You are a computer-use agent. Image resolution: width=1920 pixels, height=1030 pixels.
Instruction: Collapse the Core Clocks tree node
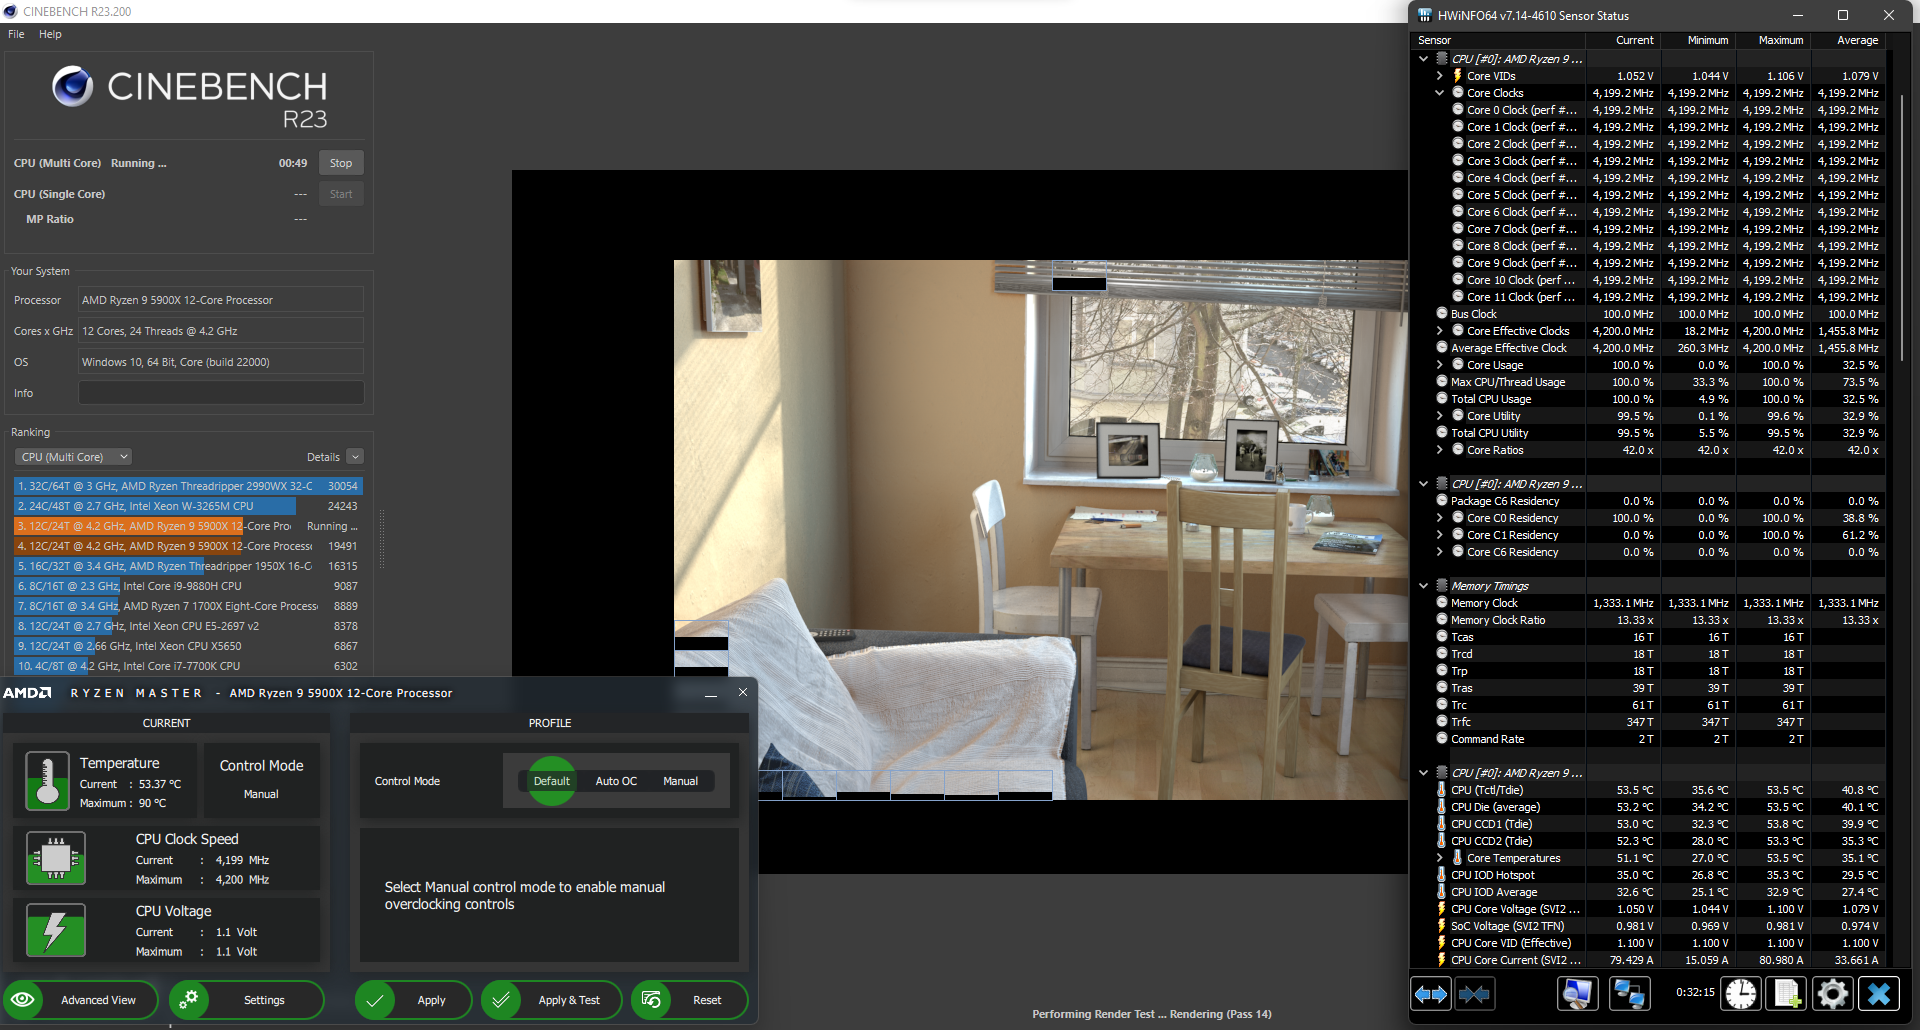[x=1440, y=93]
